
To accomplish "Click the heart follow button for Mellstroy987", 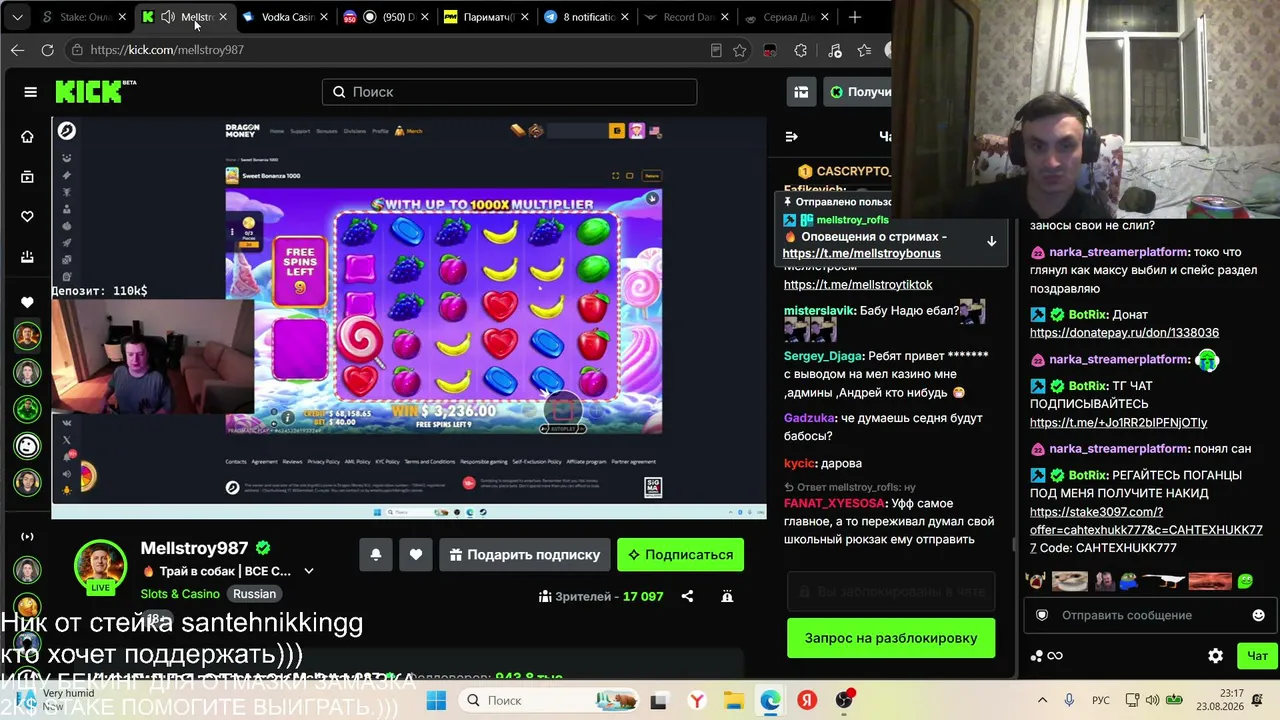I will tap(416, 555).
